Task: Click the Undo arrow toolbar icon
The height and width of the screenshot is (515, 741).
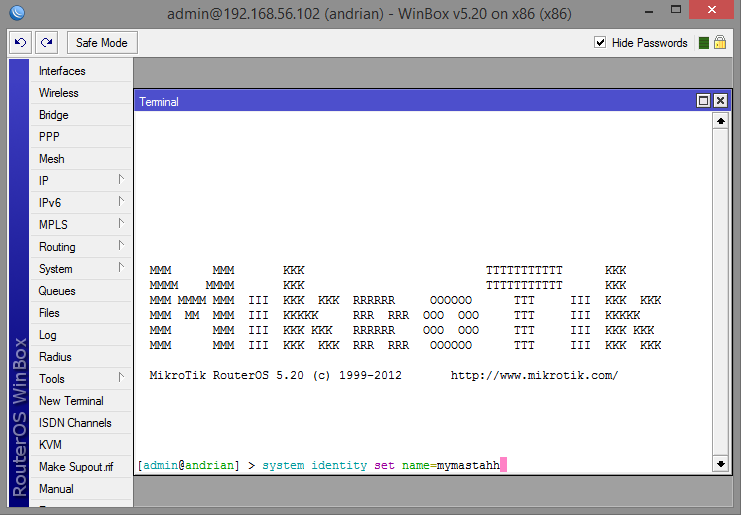Action: coord(21,43)
